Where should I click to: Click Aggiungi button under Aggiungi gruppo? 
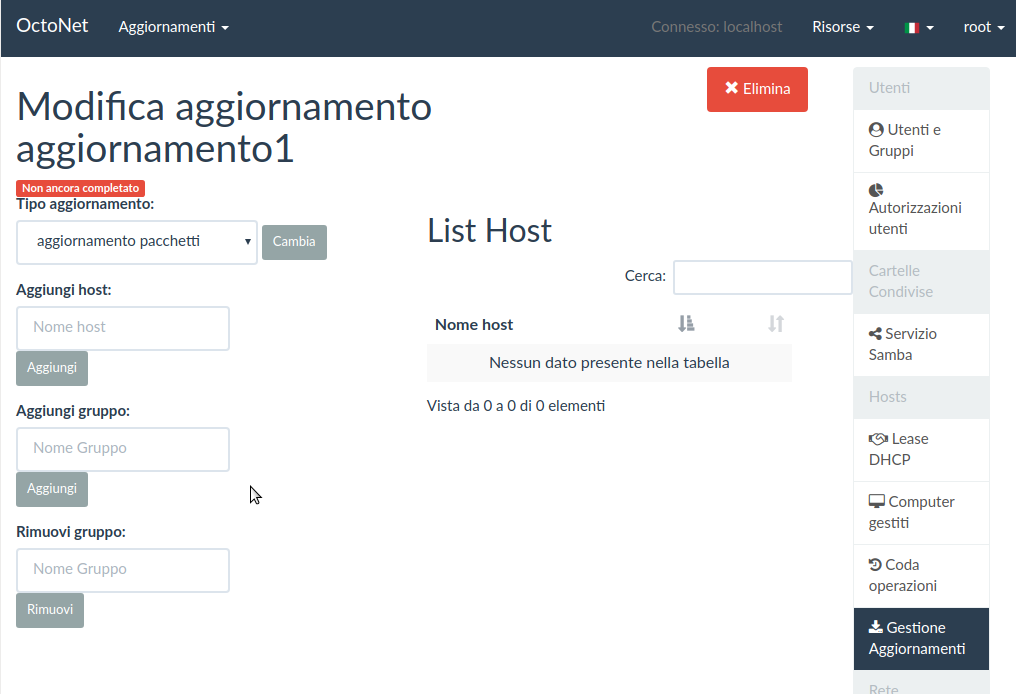(x=52, y=489)
